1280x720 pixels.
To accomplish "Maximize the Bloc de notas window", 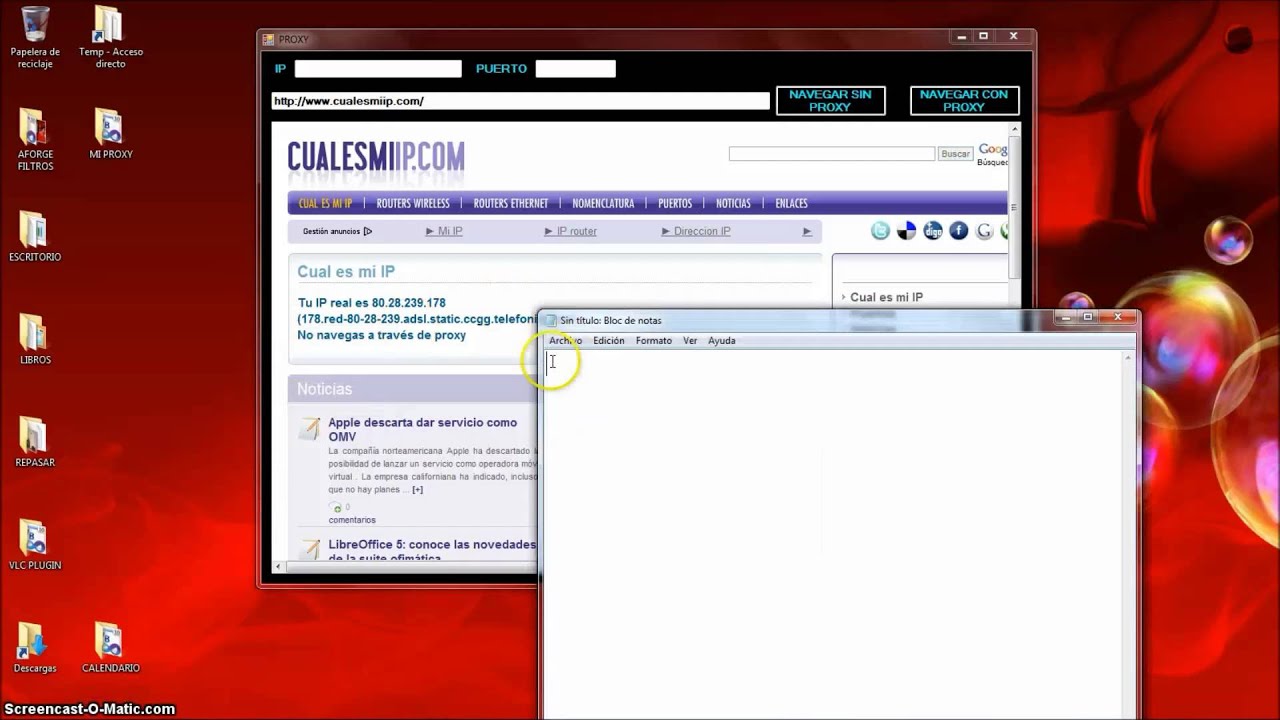I will (x=1088, y=318).
